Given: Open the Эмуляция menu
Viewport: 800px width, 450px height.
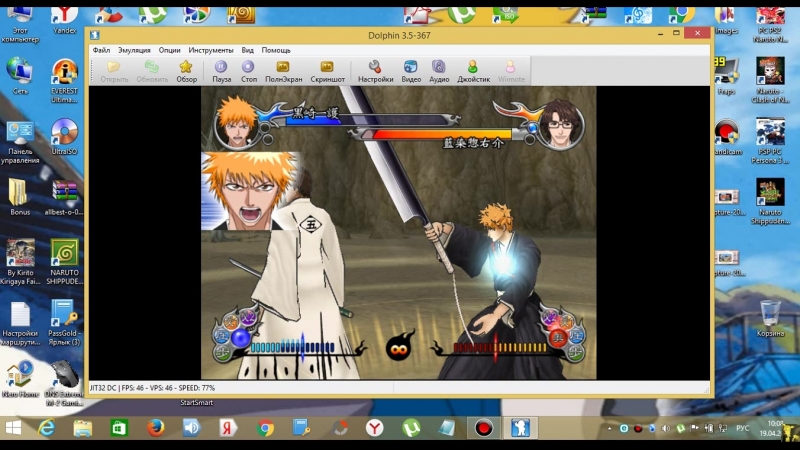Looking at the screenshot, I should point(134,50).
